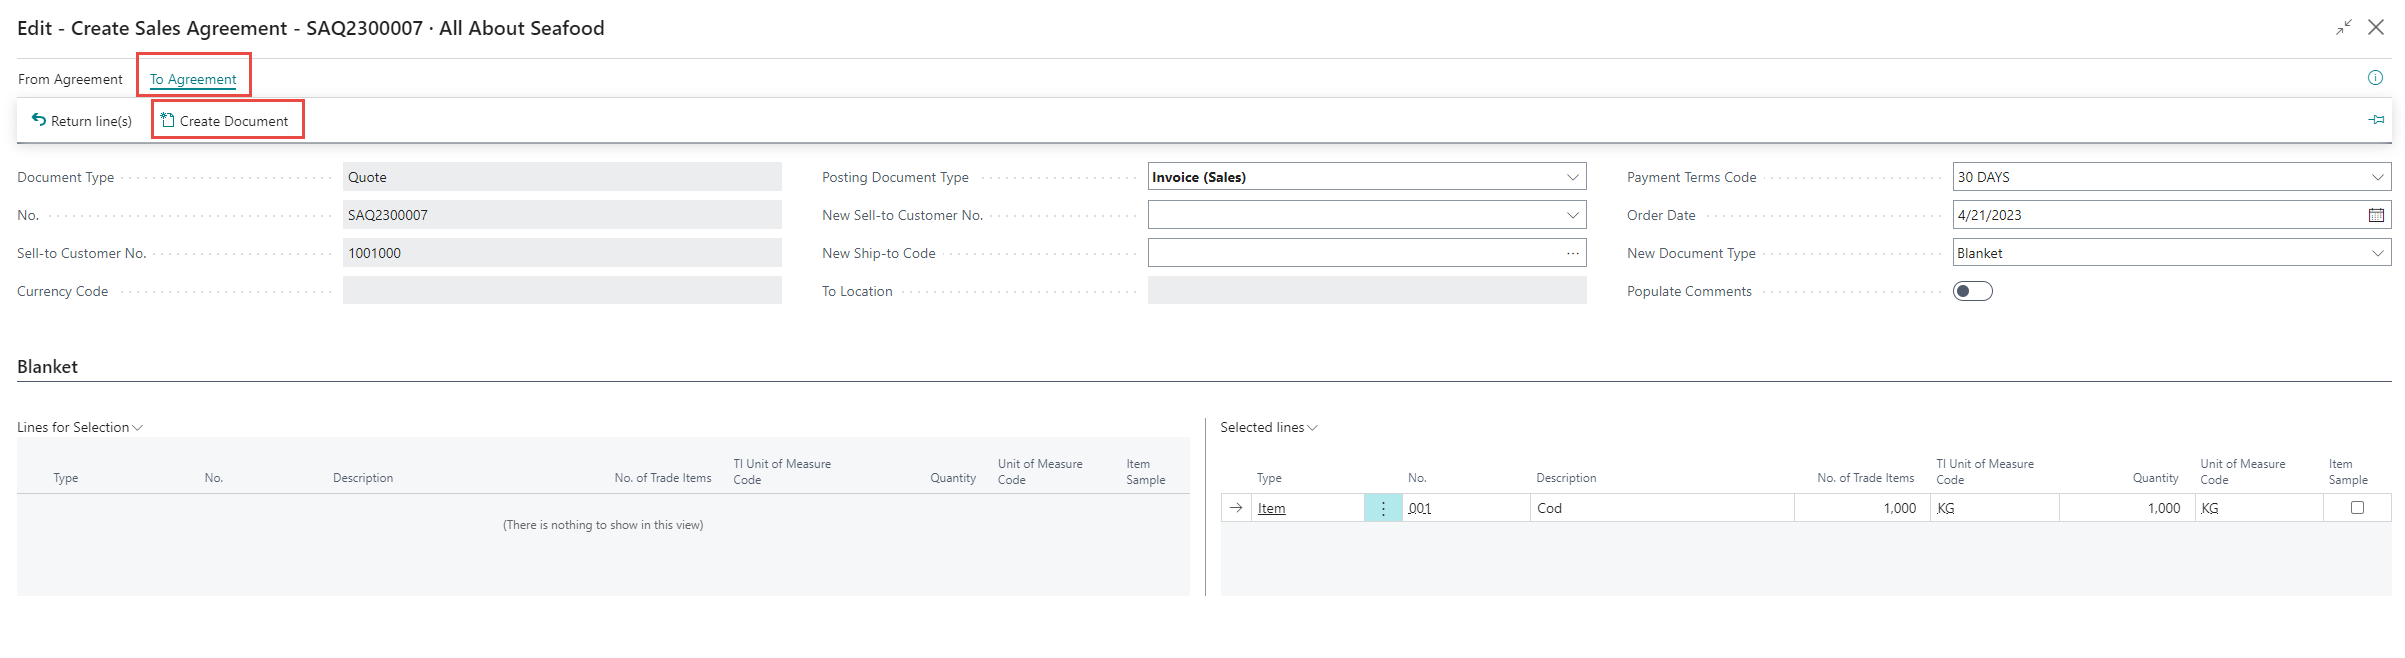Open the Selected lines menu
Viewport: 2405px width, 658px height.
[1268, 427]
